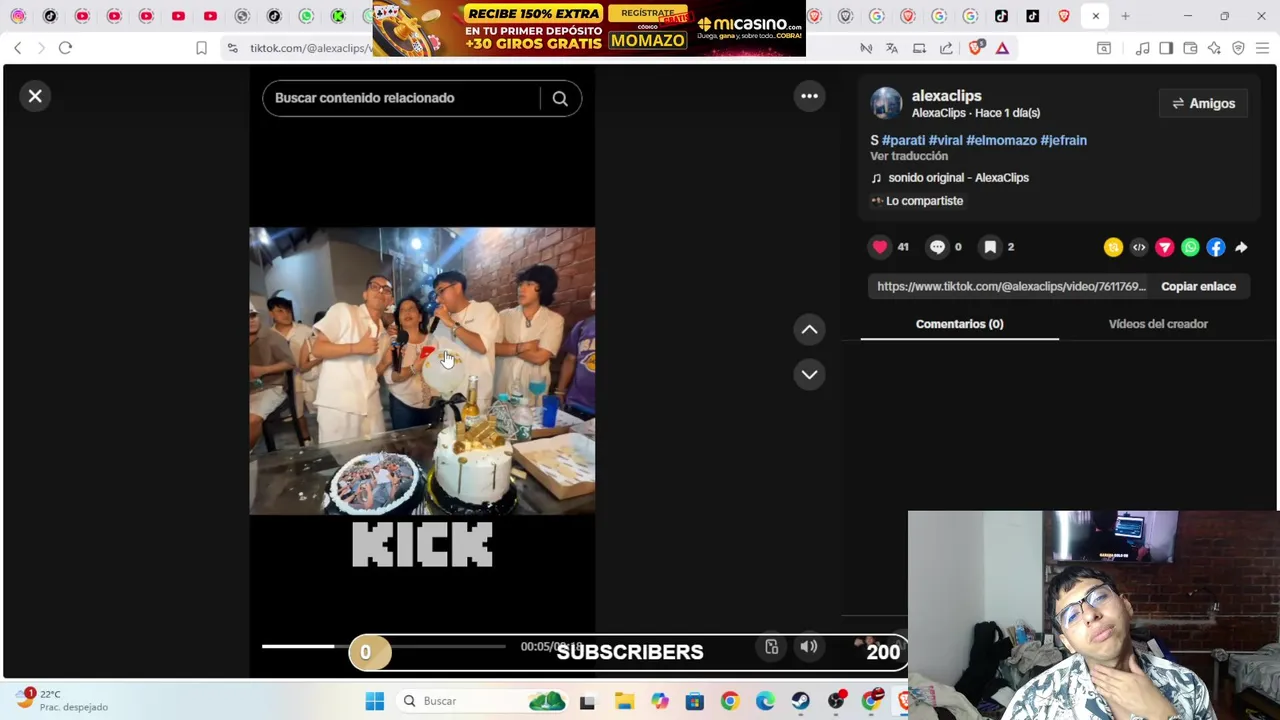This screenshot has height=720, width=1280.
Task: Reload the page with refresh icon
Action: point(65,48)
